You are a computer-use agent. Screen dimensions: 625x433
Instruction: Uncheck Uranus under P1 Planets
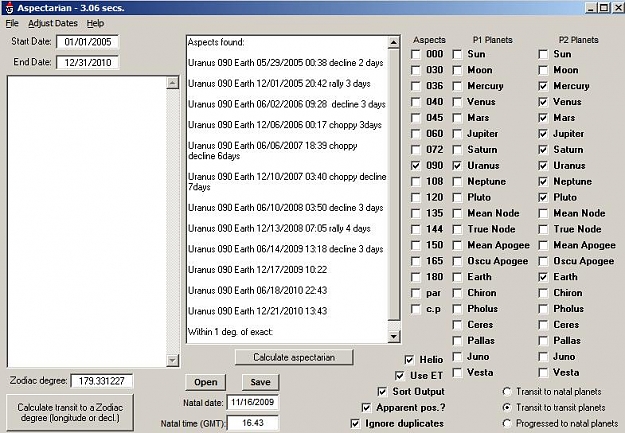click(x=457, y=165)
